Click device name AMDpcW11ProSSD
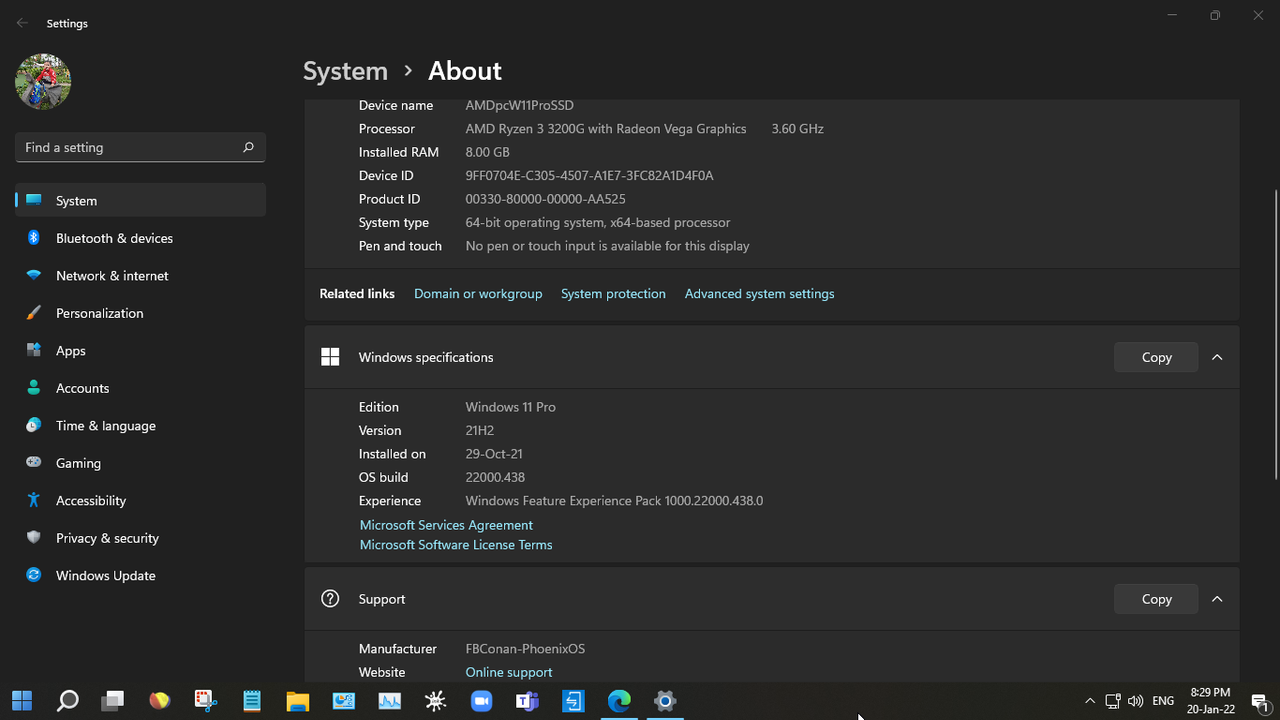The image size is (1280, 720). 519,105
